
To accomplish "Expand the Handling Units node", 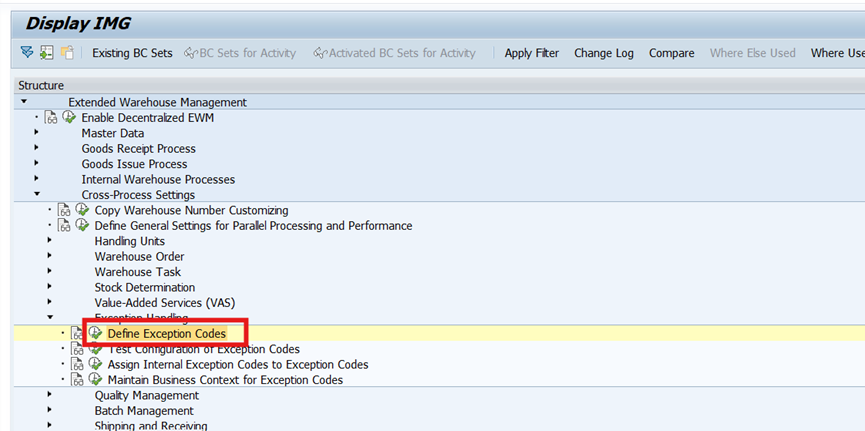I will click(50, 241).
